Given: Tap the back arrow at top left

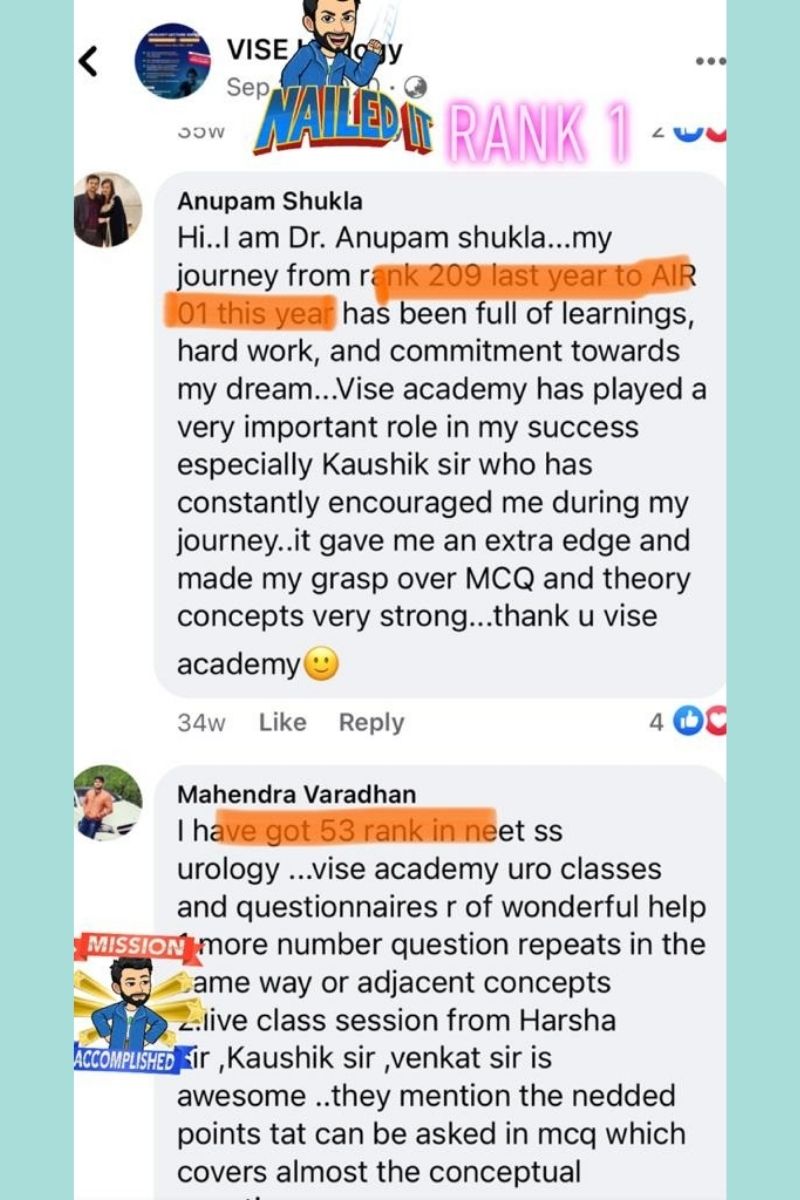Looking at the screenshot, I should tap(89, 62).
